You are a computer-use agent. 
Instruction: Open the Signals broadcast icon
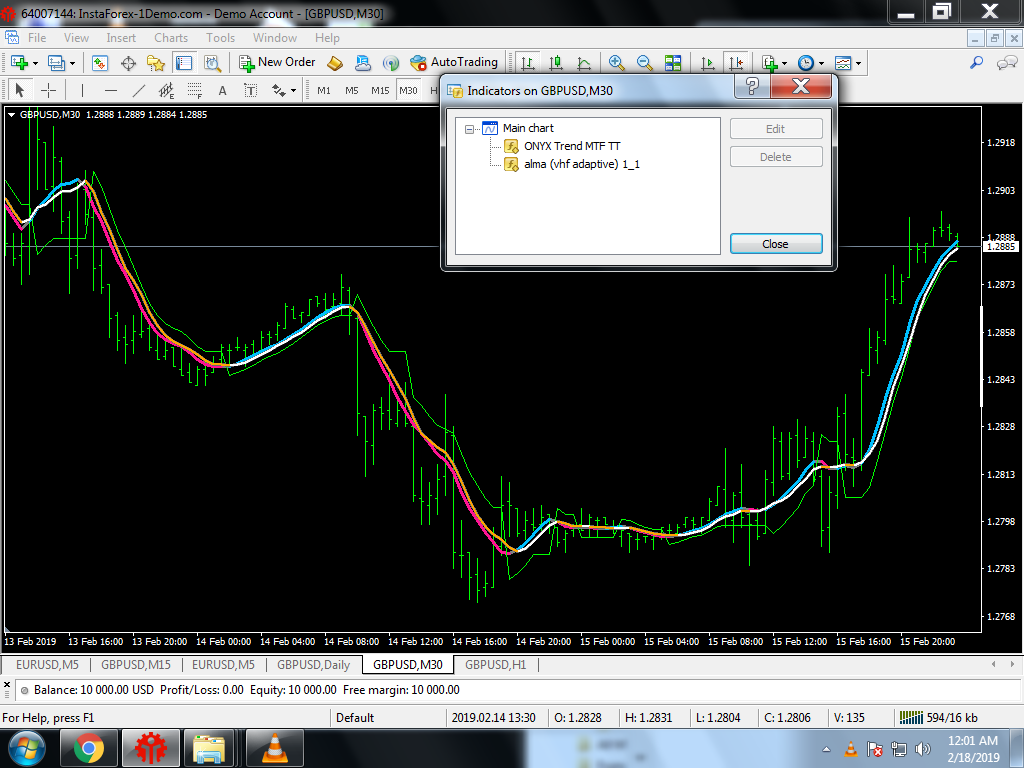391,63
